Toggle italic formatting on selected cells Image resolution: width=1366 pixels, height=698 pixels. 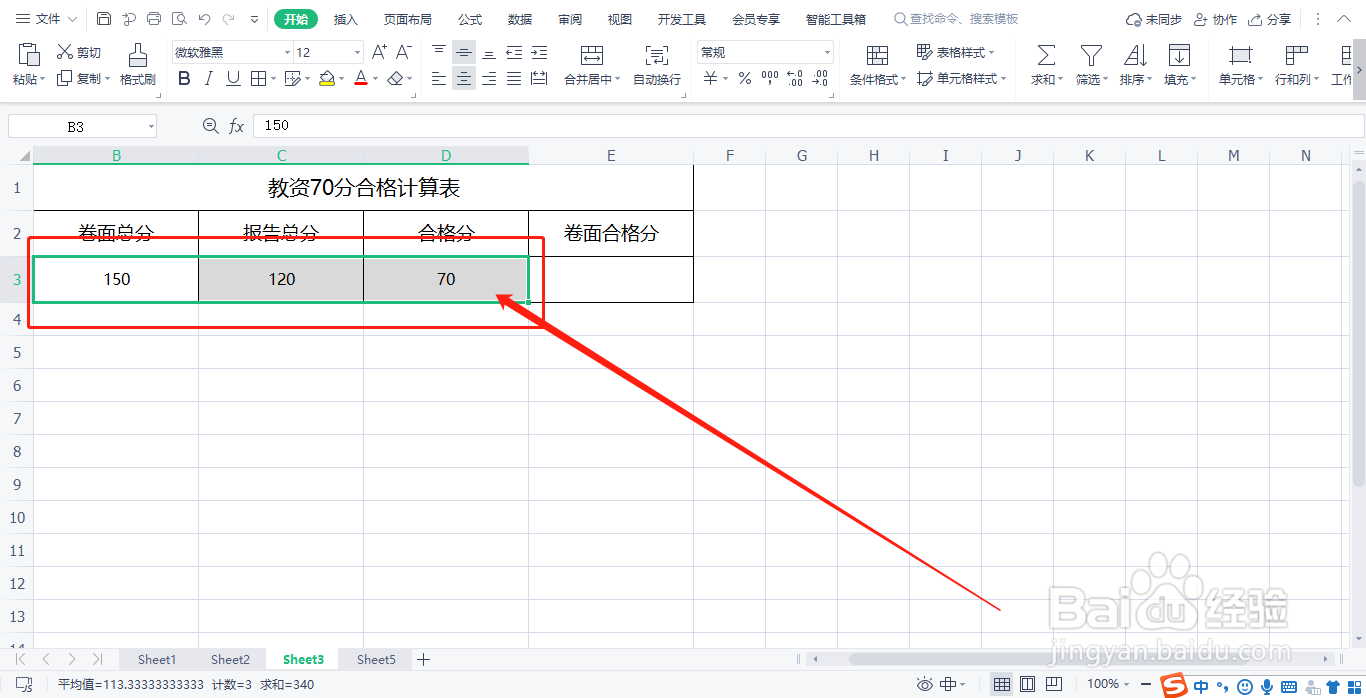[x=208, y=77]
